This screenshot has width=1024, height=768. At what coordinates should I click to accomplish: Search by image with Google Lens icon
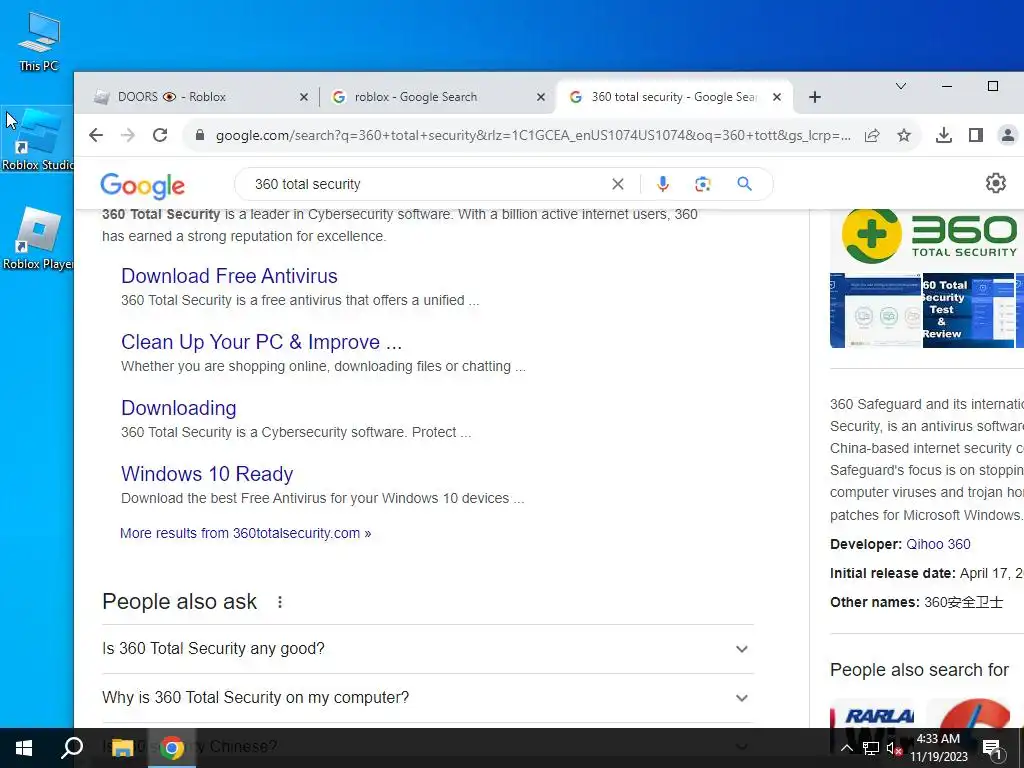click(703, 184)
